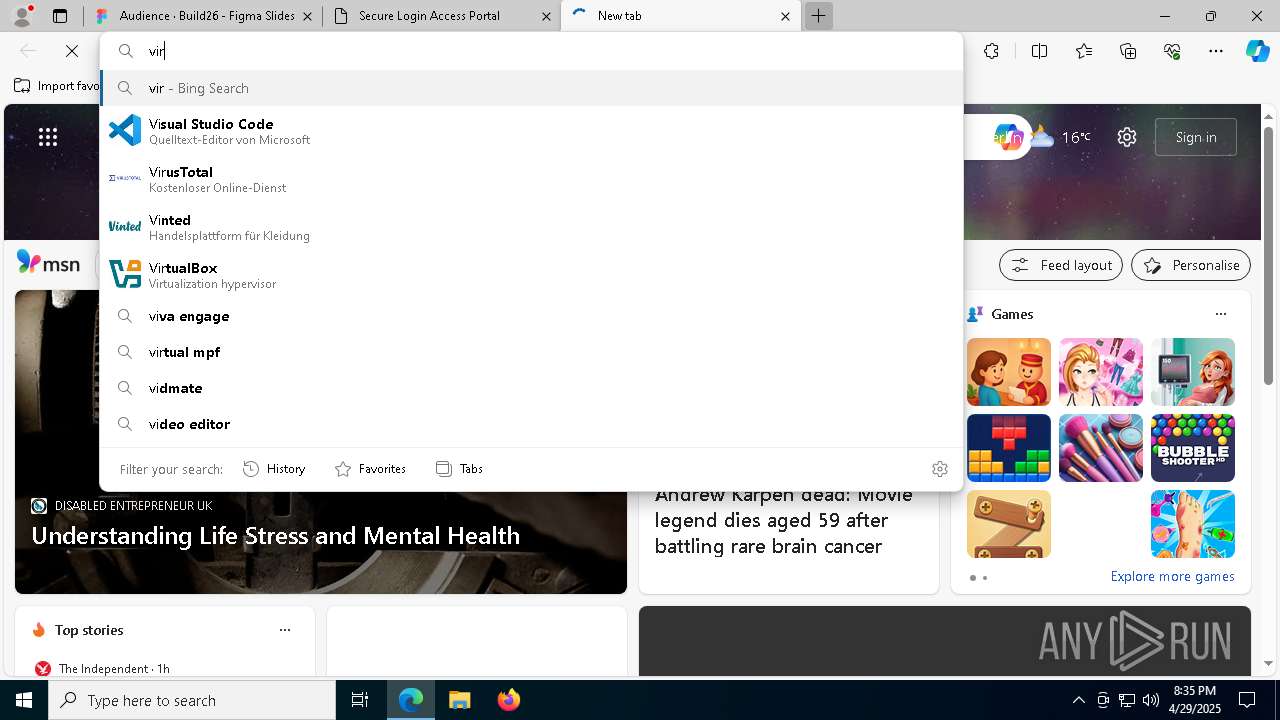Open new tab page settings gear
The height and width of the screenshot is (720, 1280).
click(x=1127, y=137)
